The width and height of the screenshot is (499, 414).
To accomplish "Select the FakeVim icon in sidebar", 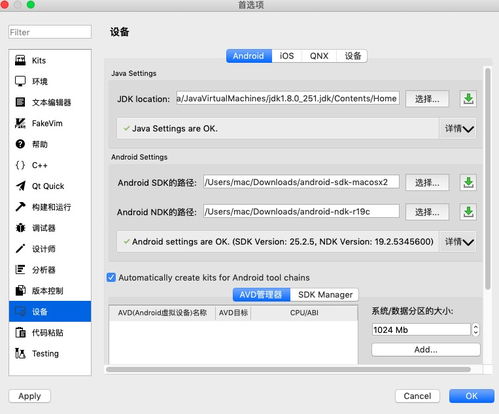I will tap(20, 123).
